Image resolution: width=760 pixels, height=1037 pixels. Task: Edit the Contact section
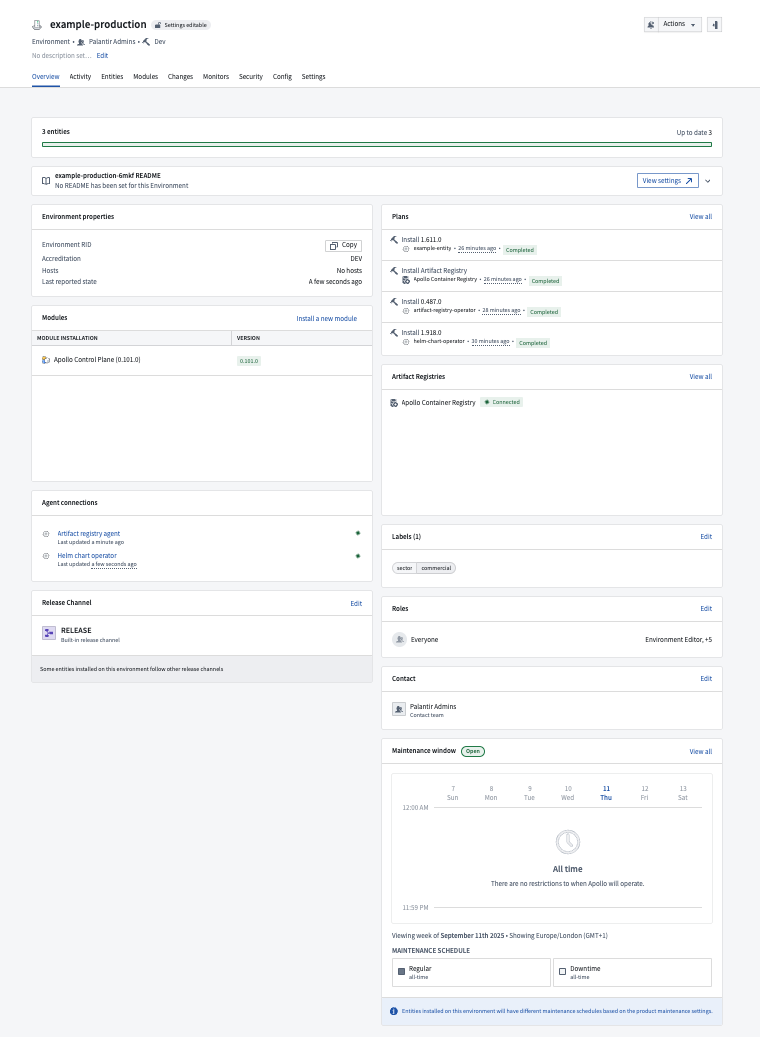tap(706, 679)
